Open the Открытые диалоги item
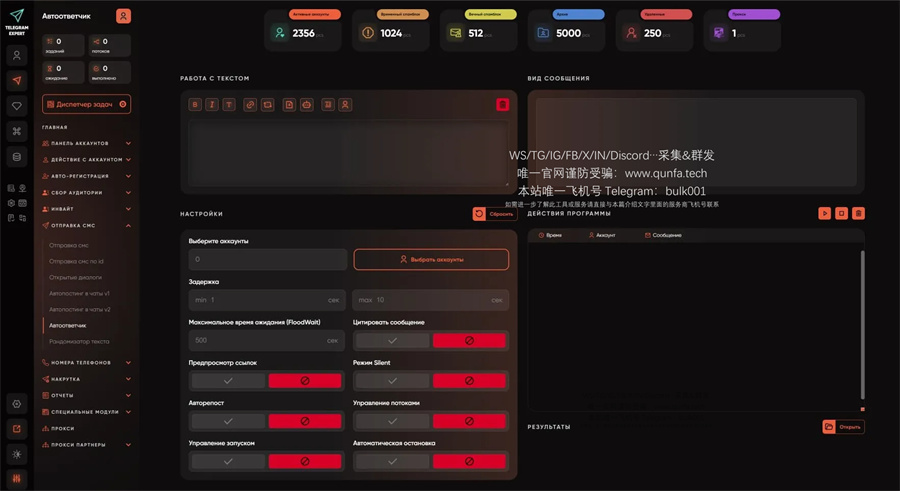900x491 pixels. (75, 277)
